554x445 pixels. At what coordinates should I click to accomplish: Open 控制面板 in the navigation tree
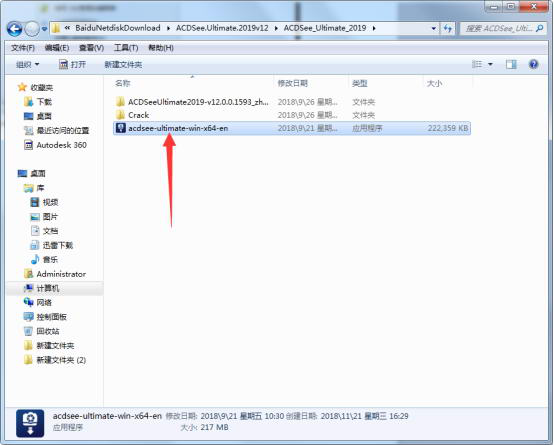52,317
